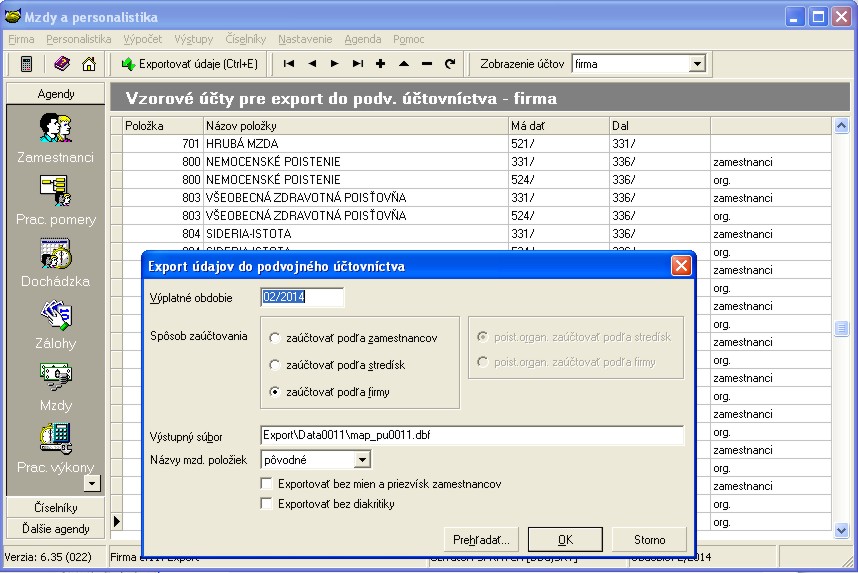Image resolution: width=858 pixels, height=573 pixels.
Task: Close the Export údajov dialog
Action: pos(681,266)
